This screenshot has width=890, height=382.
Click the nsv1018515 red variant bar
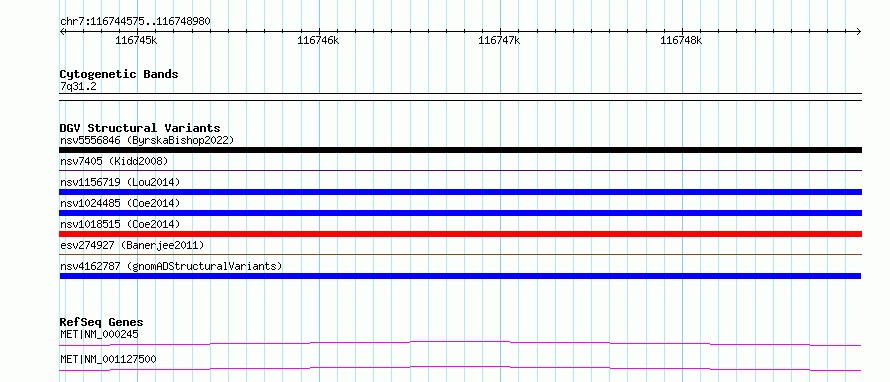[x=460, y=234]
